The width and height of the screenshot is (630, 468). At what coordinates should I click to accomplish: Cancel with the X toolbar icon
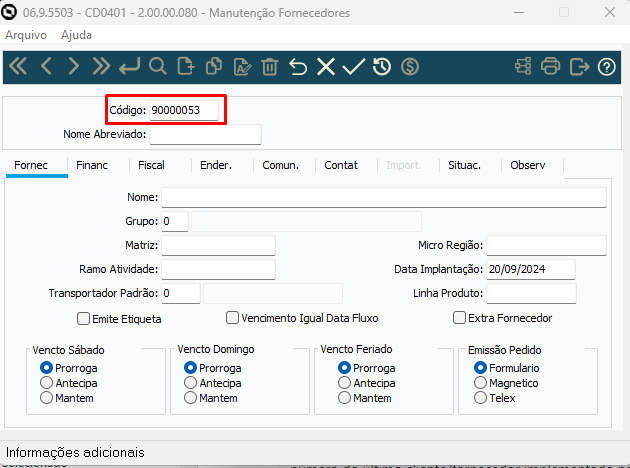click(x=326, y=66)
